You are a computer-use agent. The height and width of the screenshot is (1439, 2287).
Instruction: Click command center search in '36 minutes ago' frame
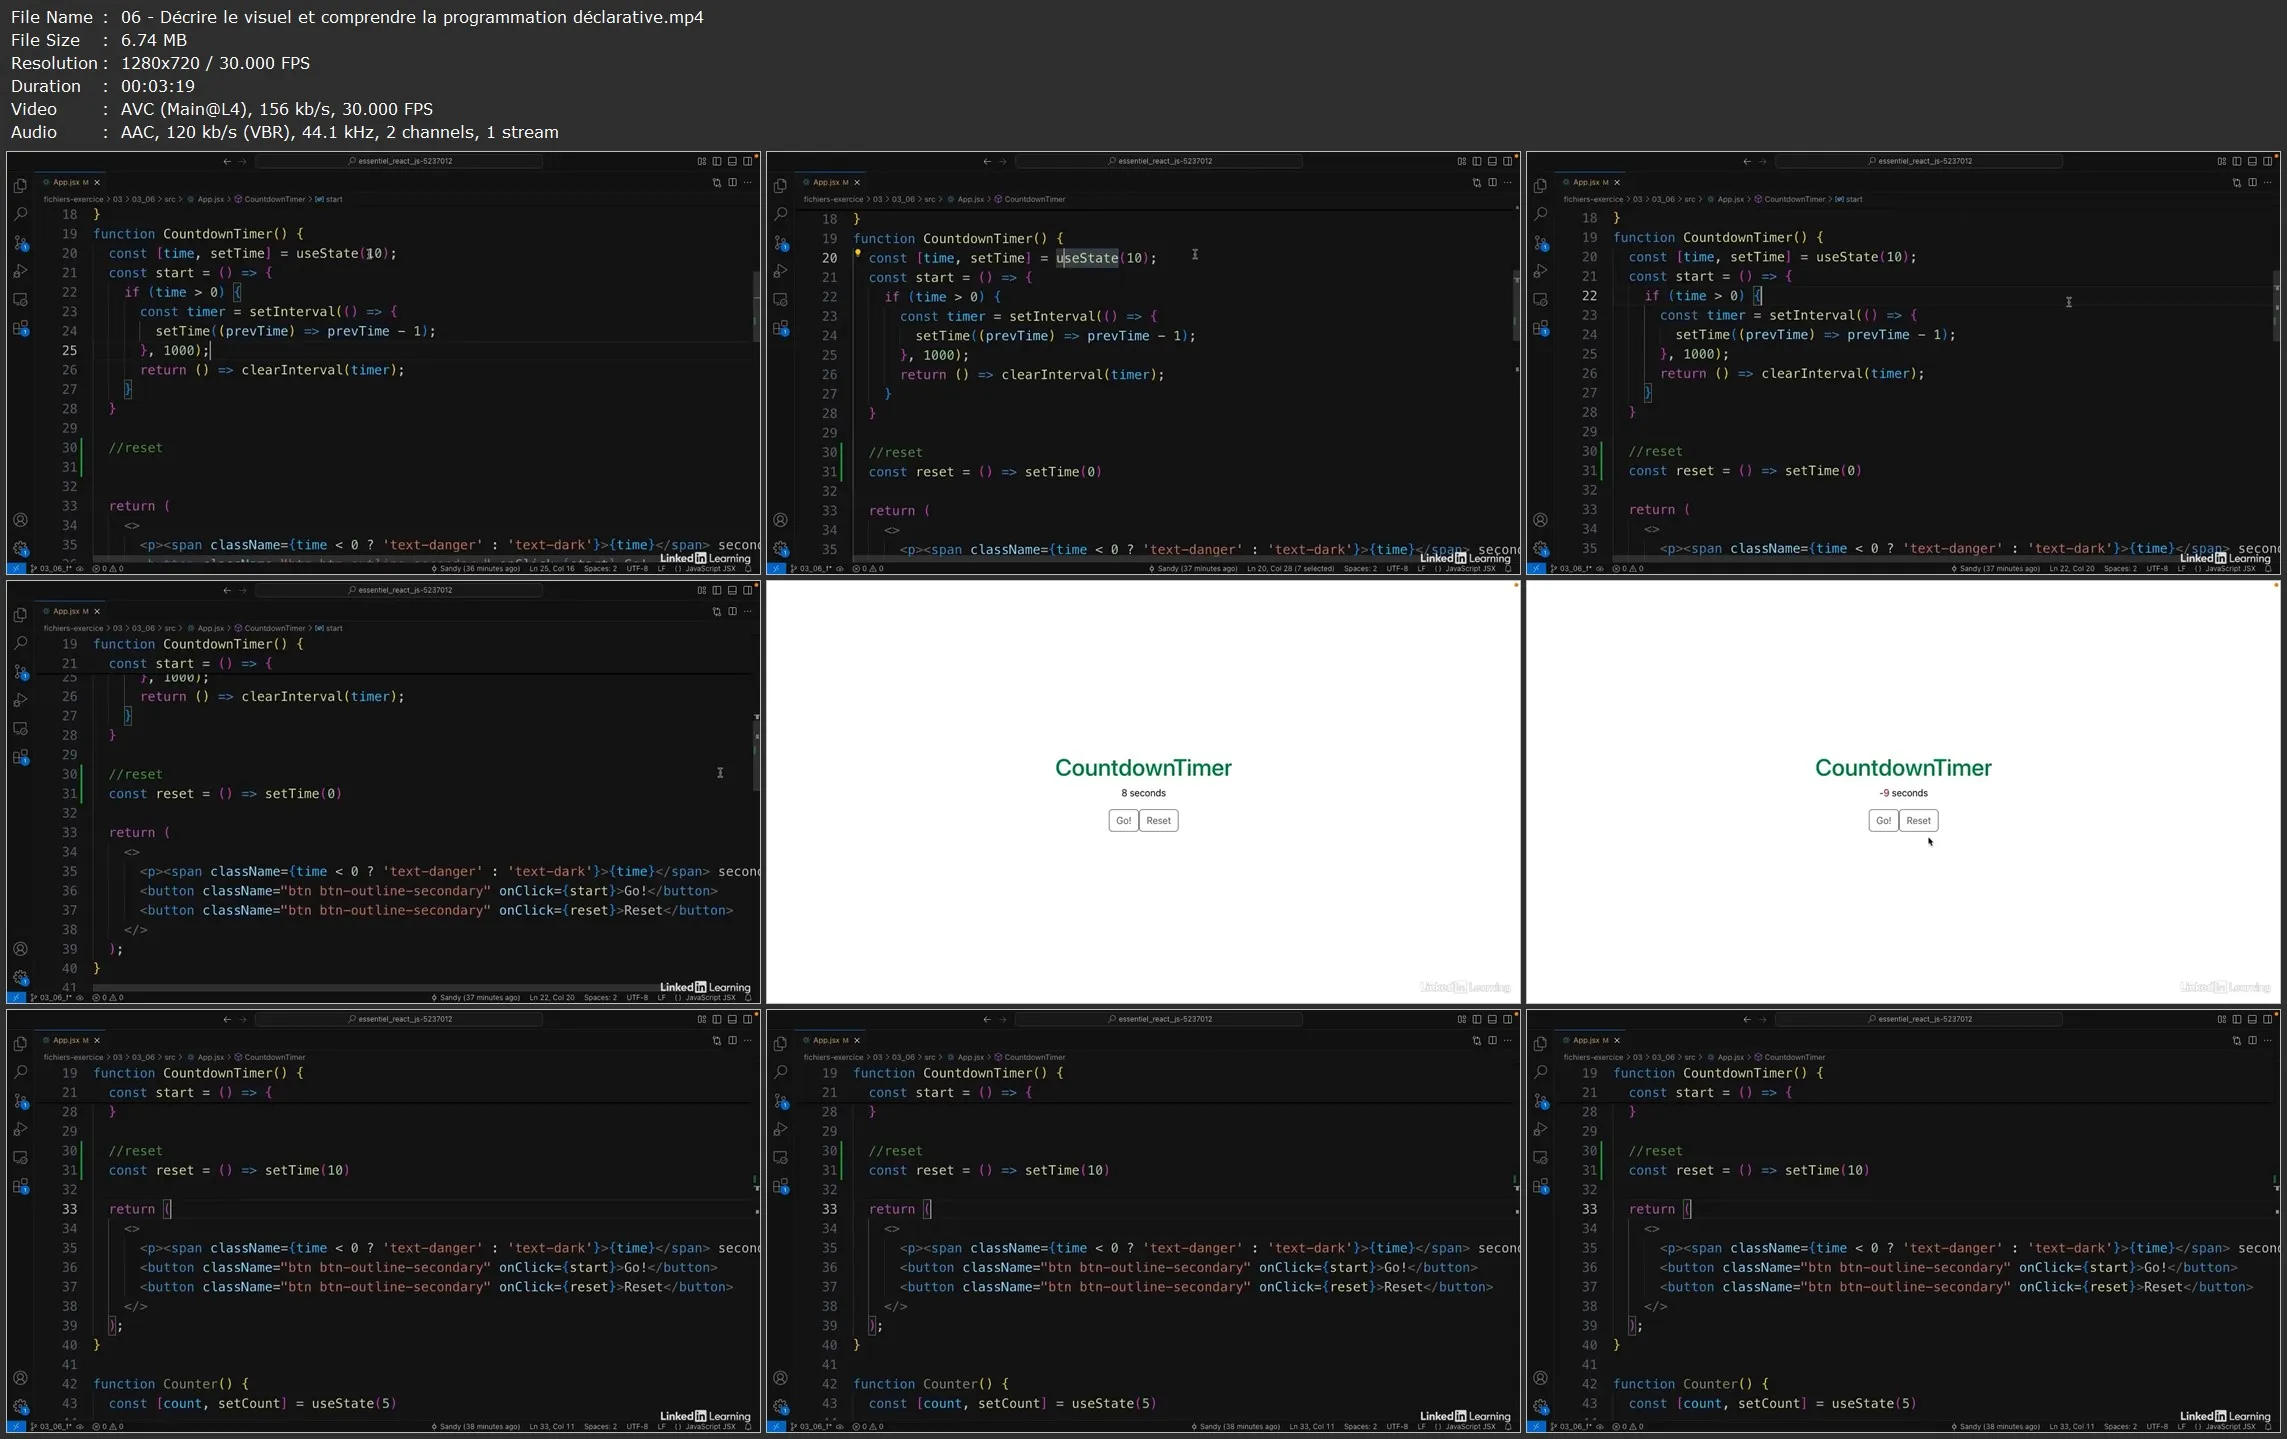[x=399, y=161]
